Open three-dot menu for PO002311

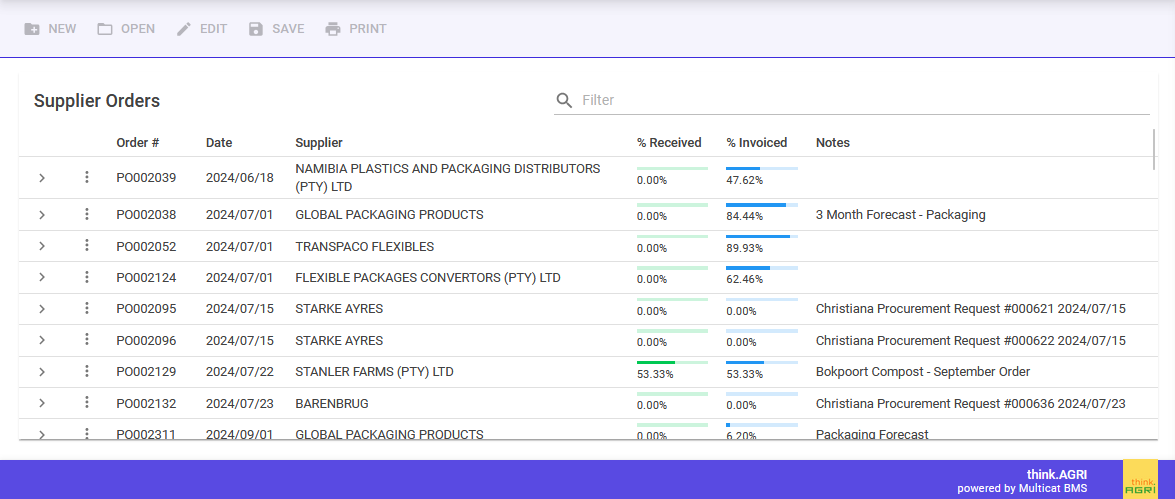87,433
